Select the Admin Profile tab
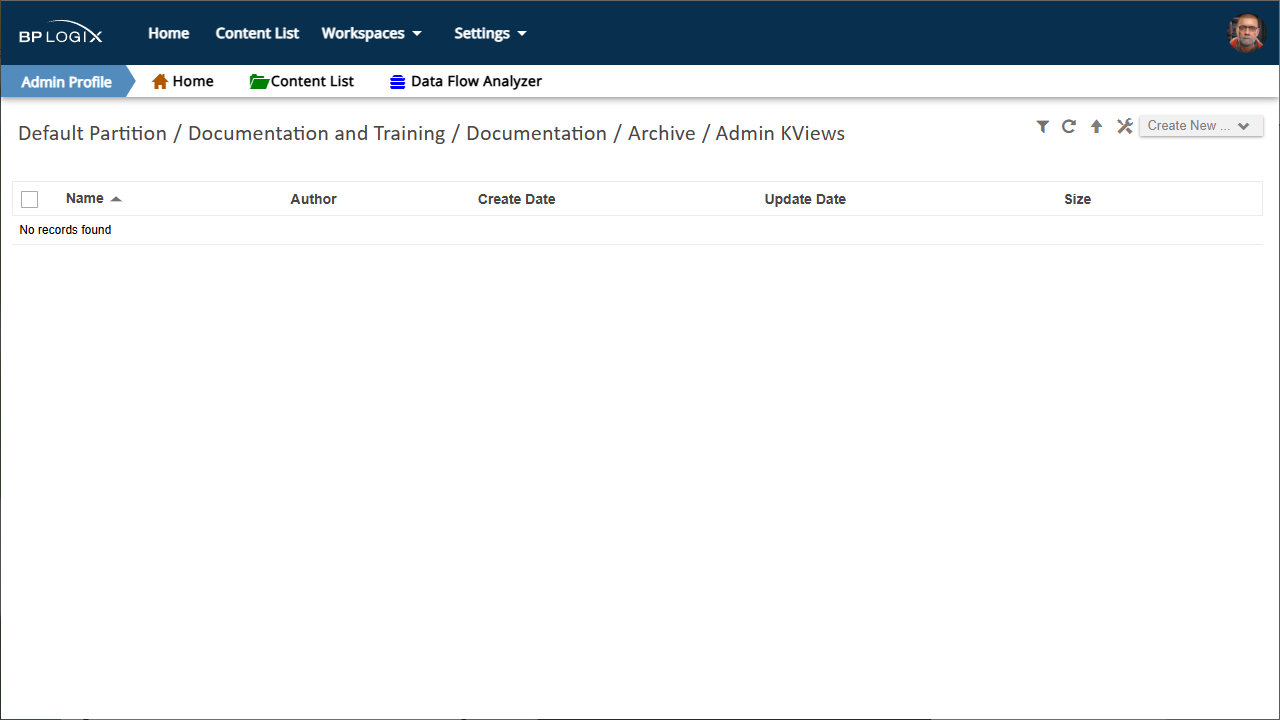1280x720 pixels. [66, 82]
